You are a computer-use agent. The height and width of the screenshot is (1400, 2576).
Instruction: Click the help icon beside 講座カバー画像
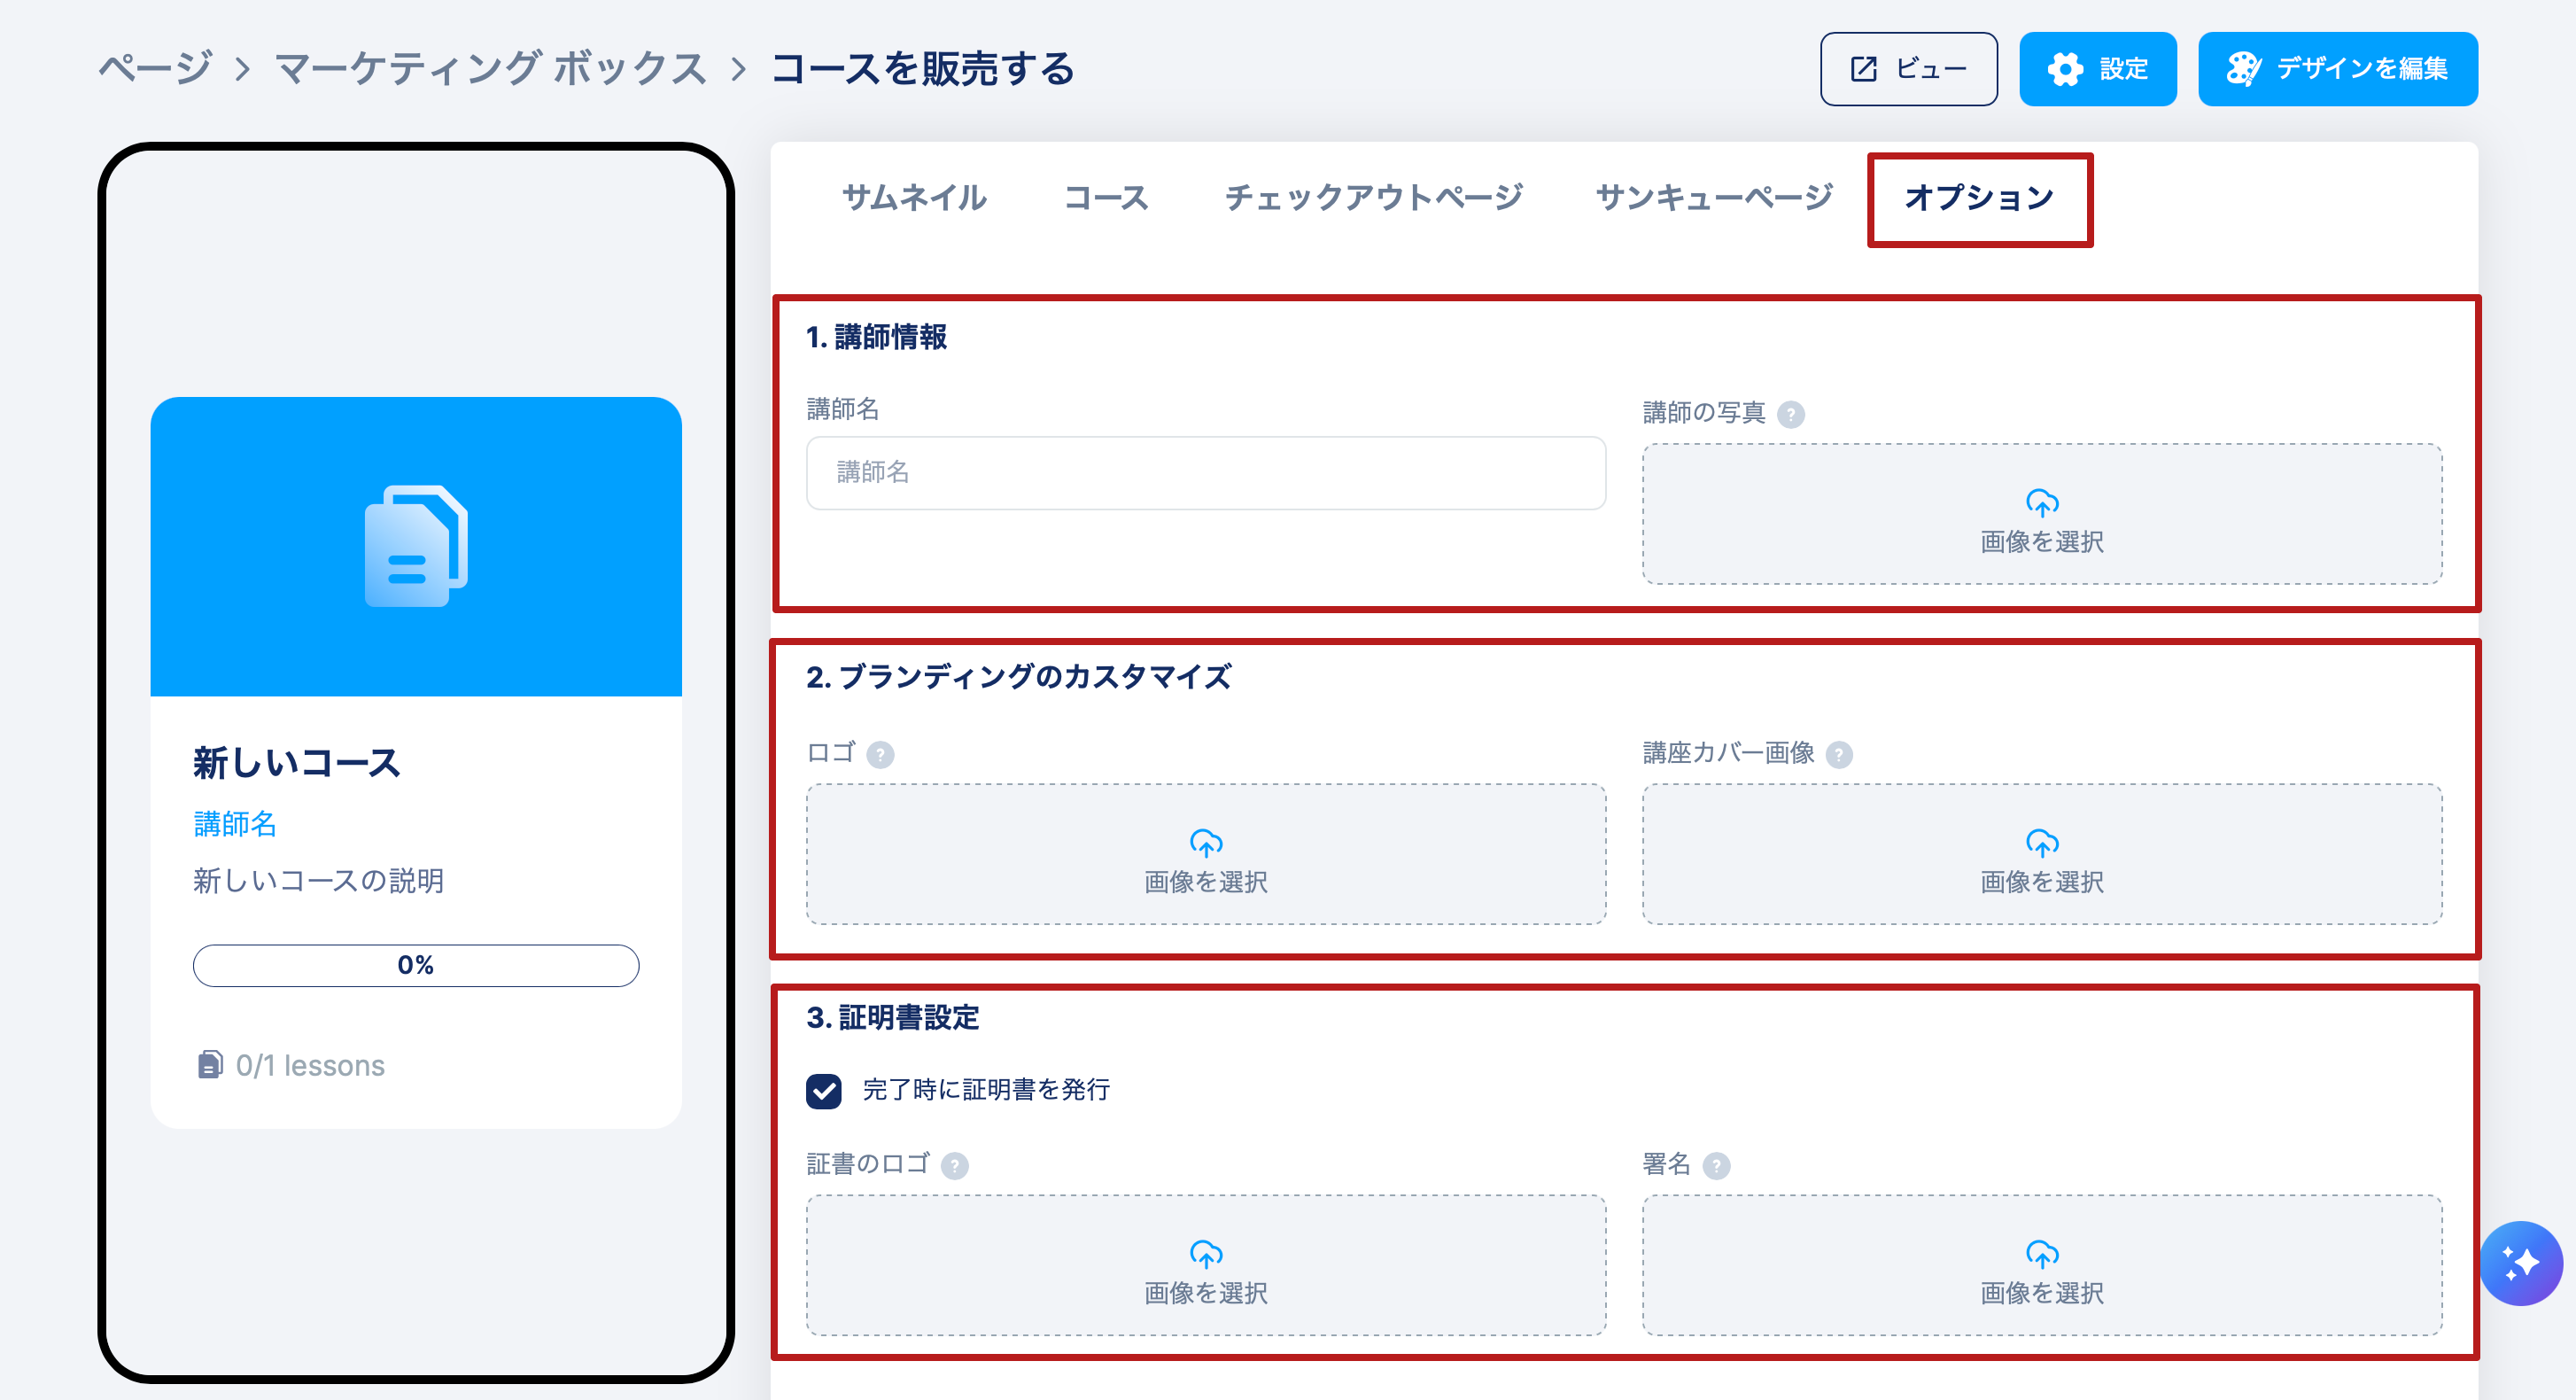point(1838,754)
